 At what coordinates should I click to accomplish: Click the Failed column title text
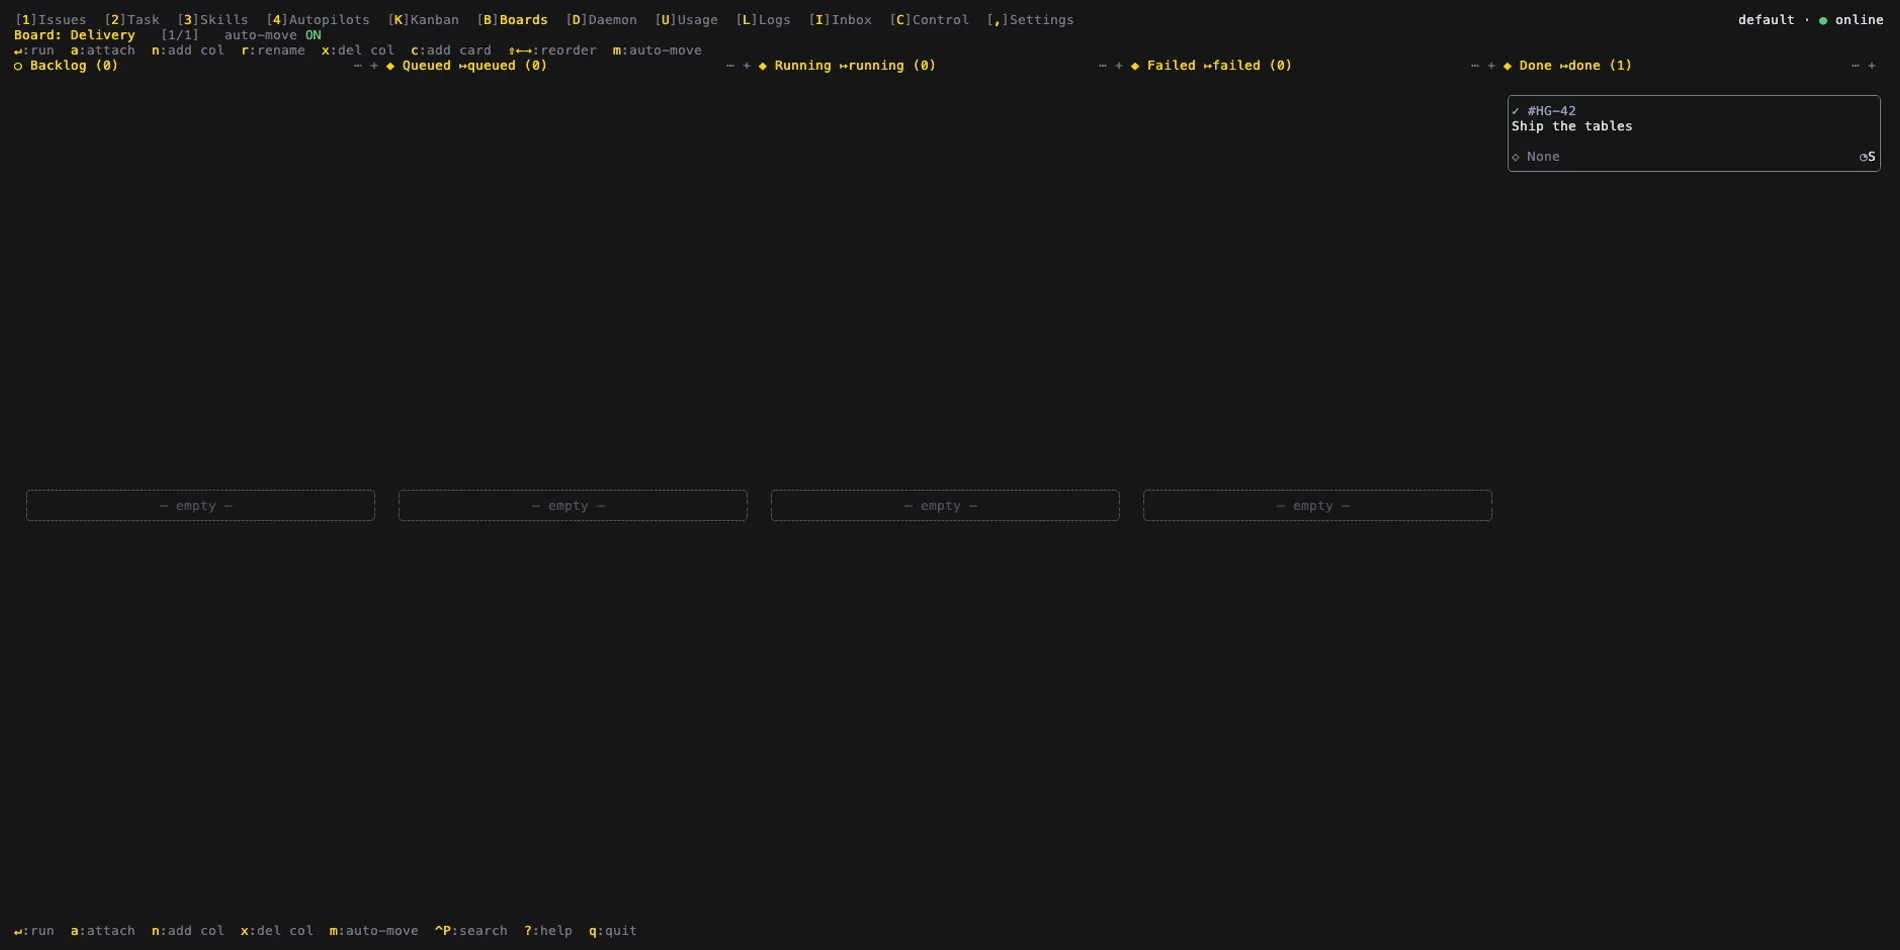pos(1171,66)
